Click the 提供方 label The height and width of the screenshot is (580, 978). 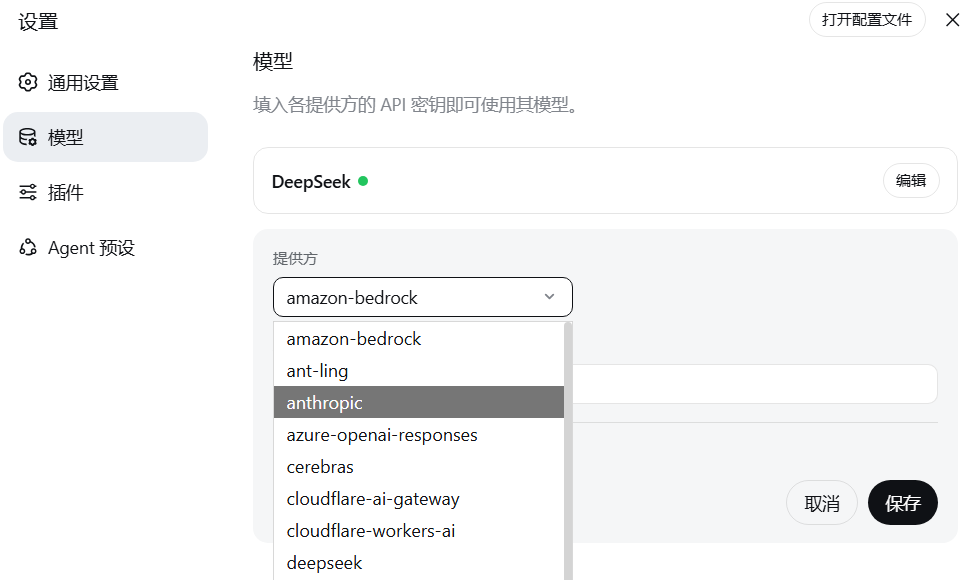[x=294, y=258]
